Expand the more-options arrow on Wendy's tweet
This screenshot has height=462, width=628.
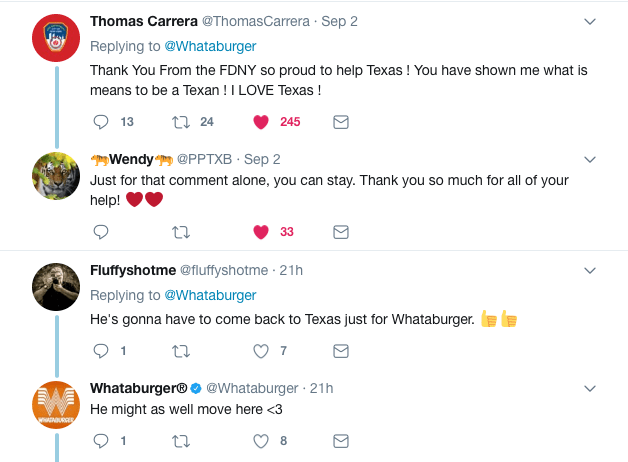click(x=590, y=159)
